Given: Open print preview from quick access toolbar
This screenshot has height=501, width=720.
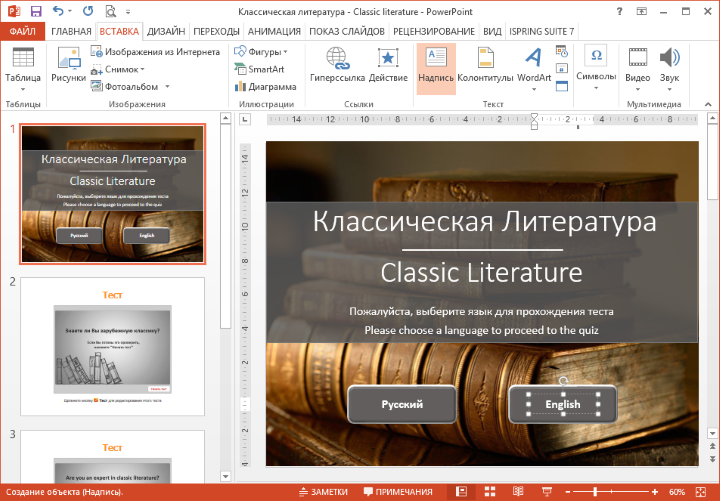Looking at the screenshot, I should coord(110,11).
